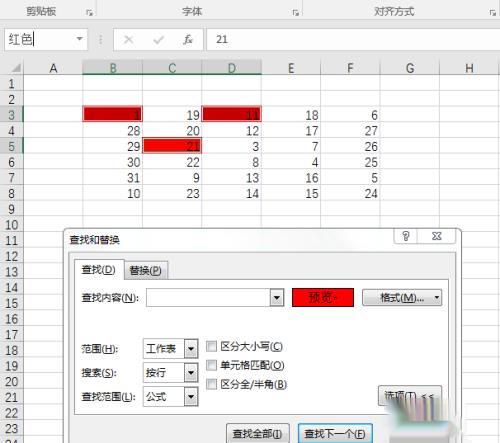Select row 15 header

[12, 303]
